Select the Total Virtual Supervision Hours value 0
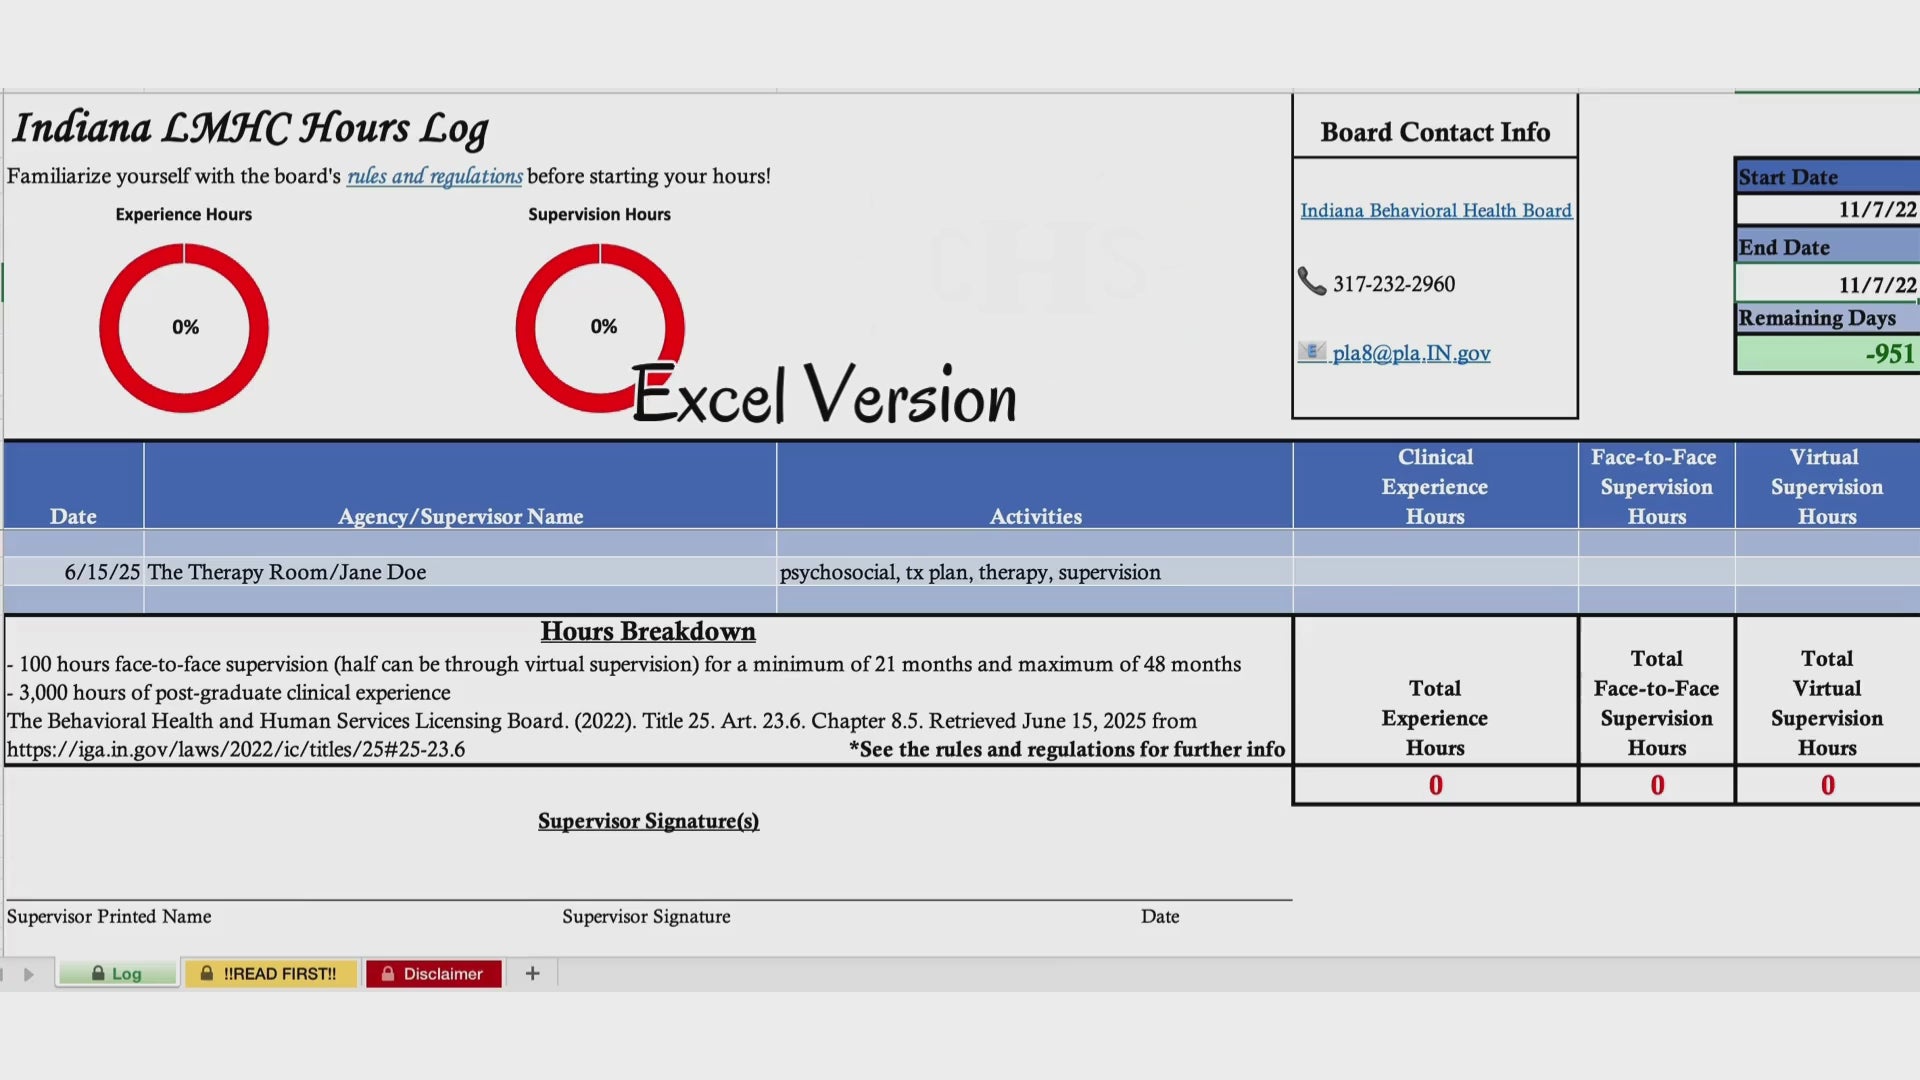1920x1080 pixels. (1828, 785)
